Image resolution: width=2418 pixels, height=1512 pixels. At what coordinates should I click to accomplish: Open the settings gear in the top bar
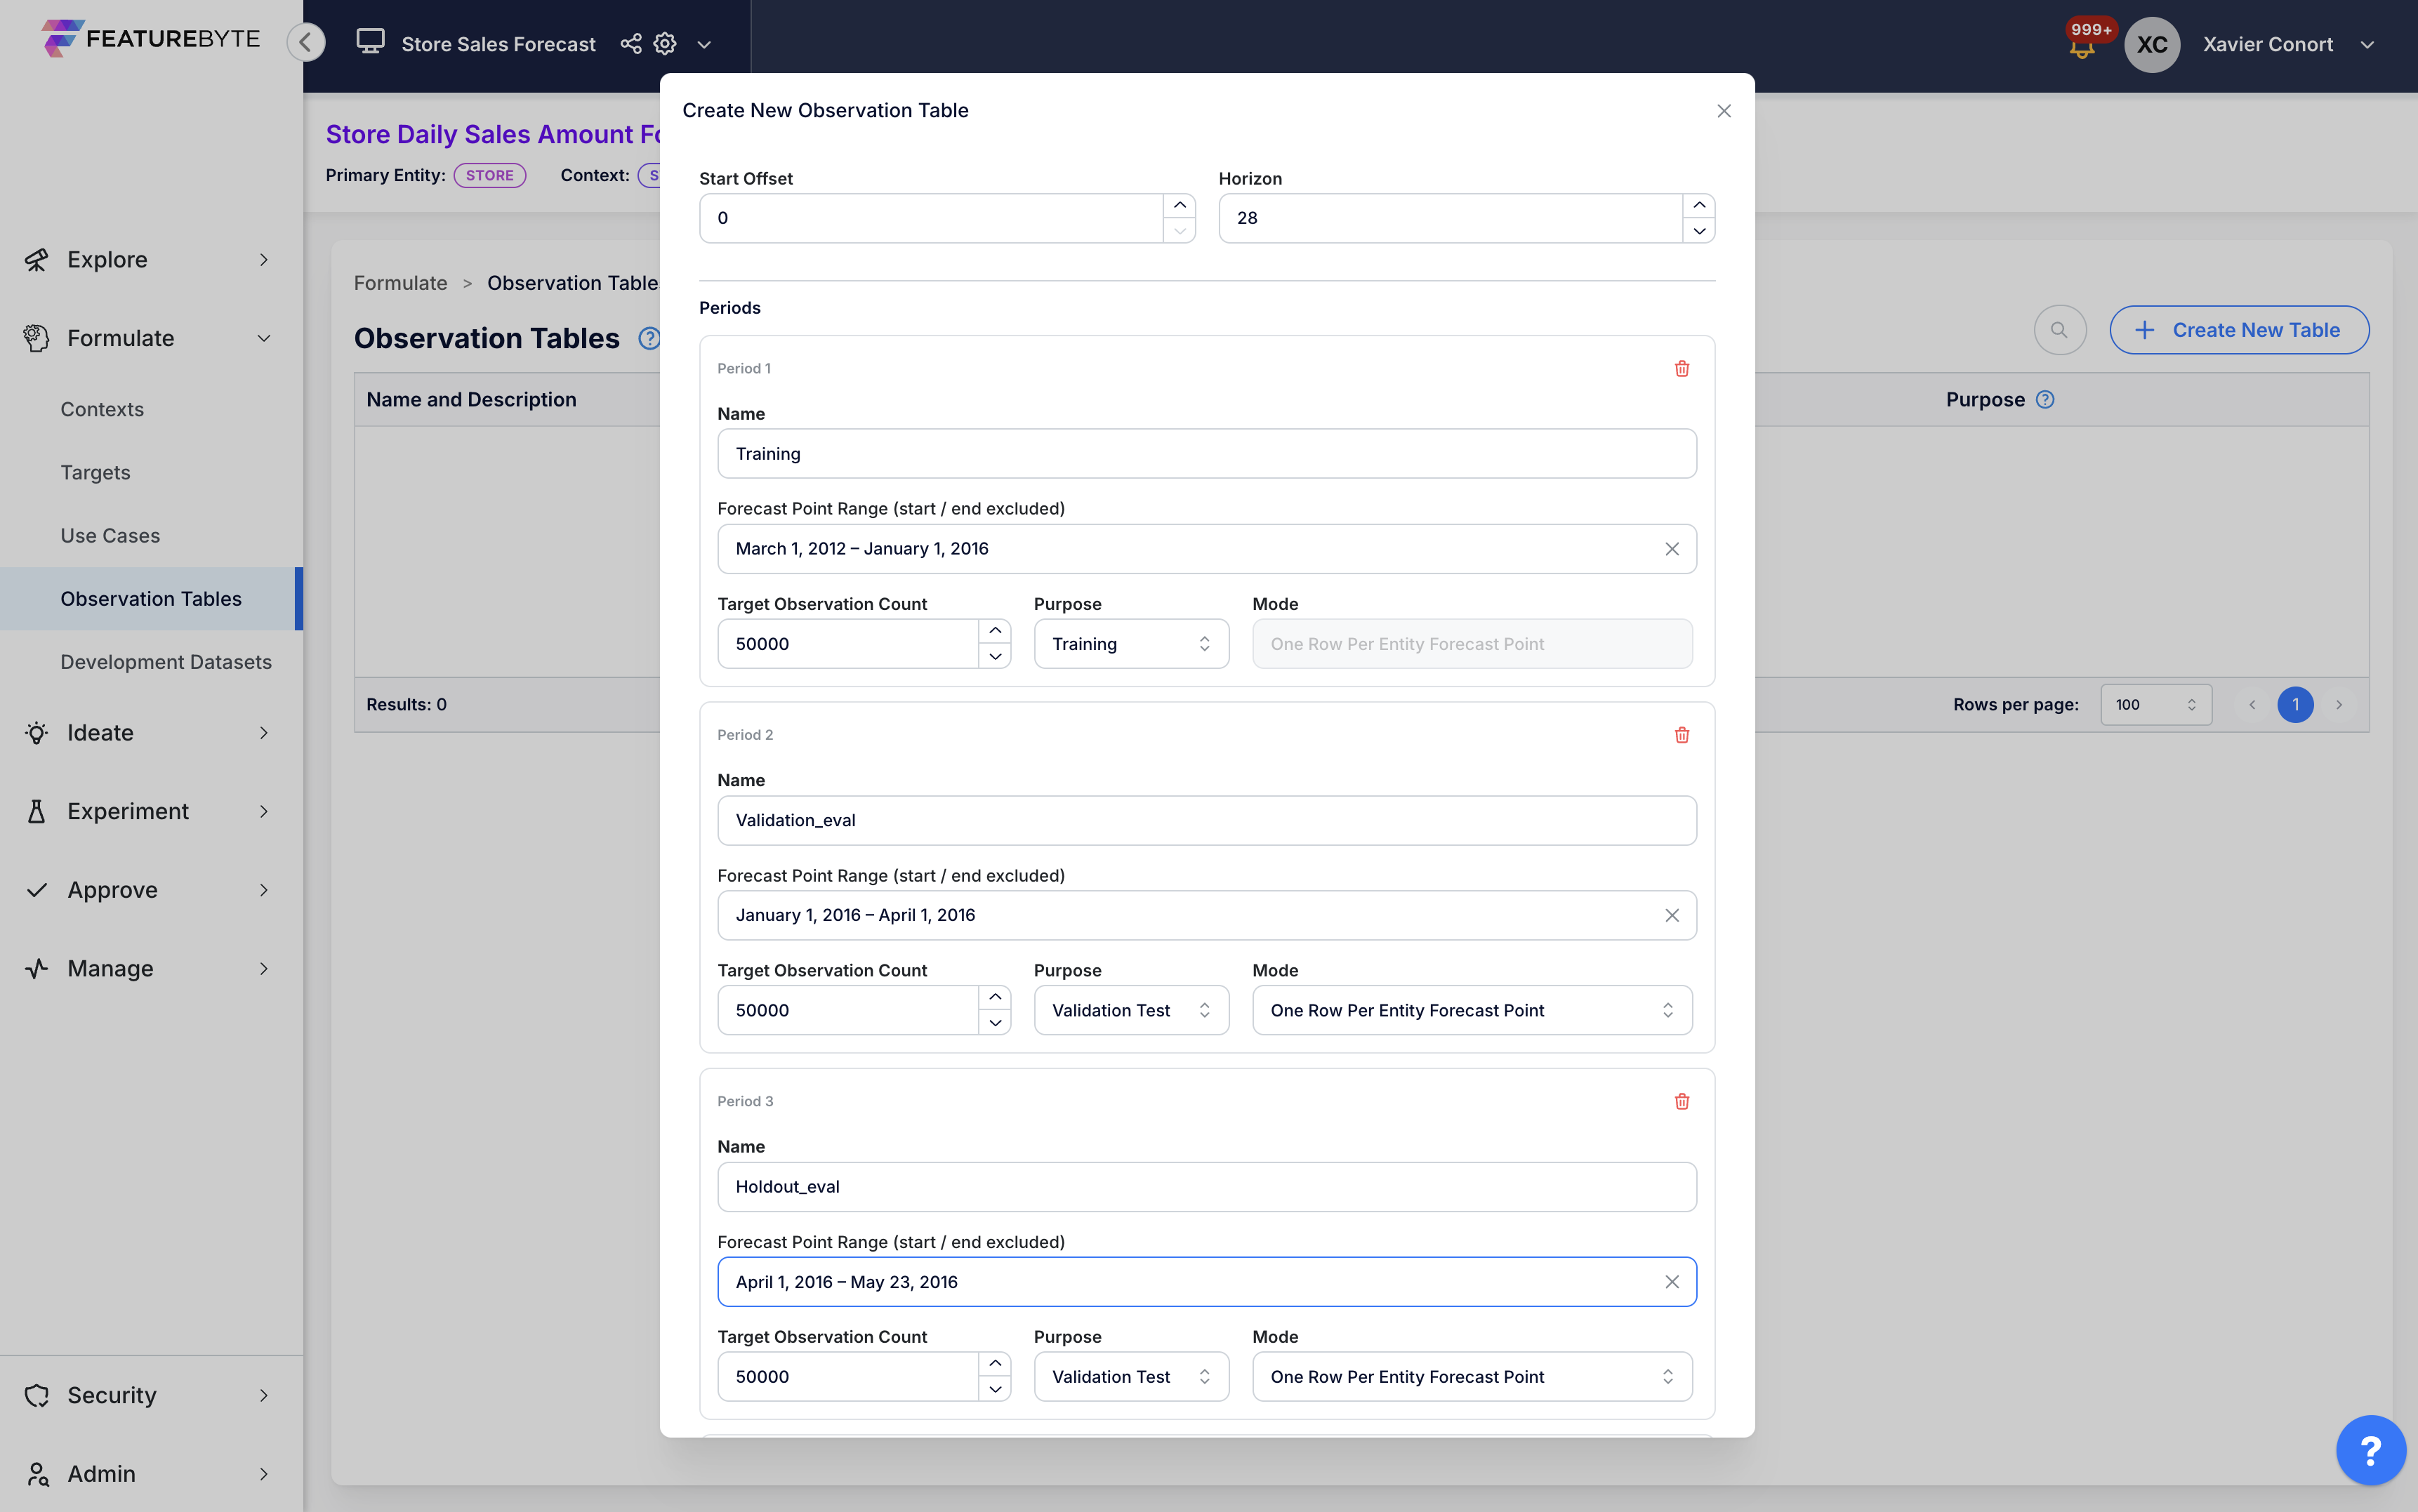pyautogui.click(x=664, y=44)
